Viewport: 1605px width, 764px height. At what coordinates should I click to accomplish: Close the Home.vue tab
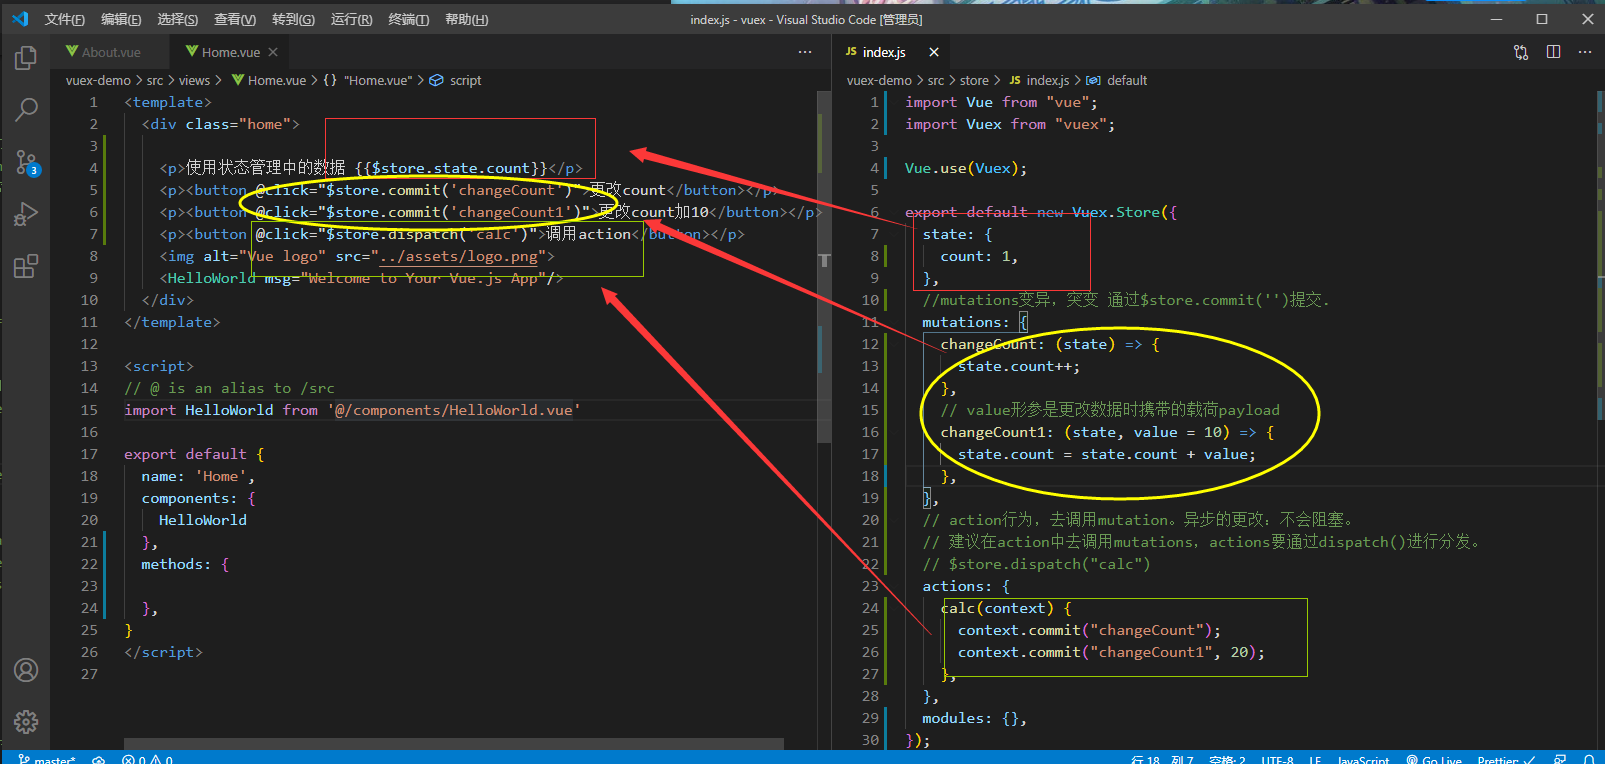[273, 52]
